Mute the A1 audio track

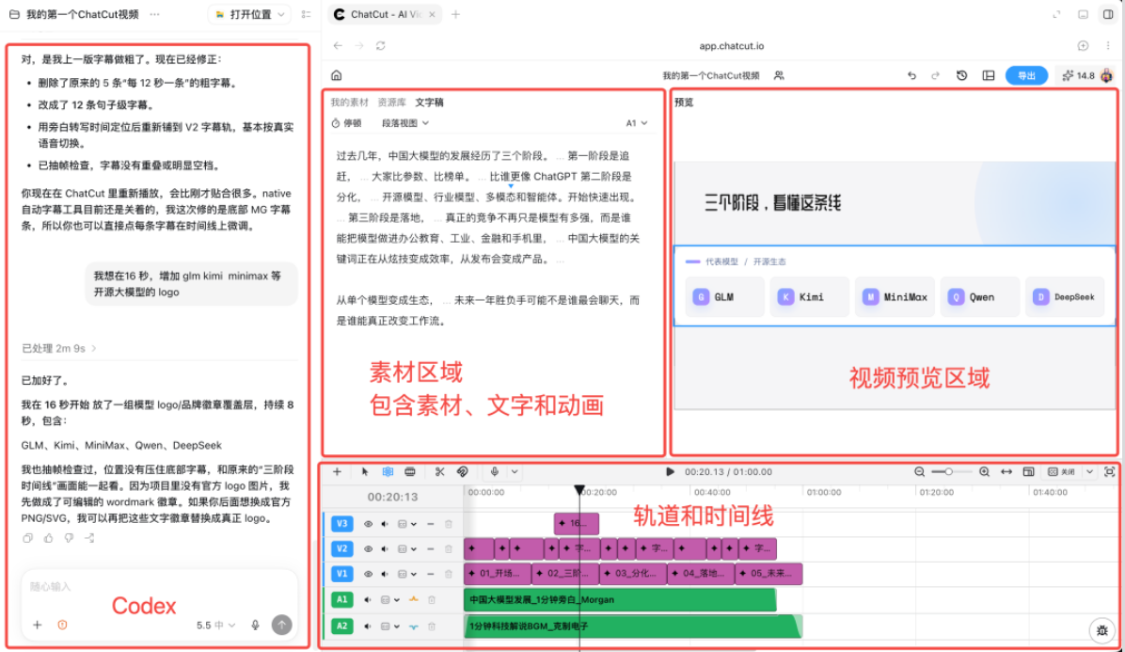(368, 600)
